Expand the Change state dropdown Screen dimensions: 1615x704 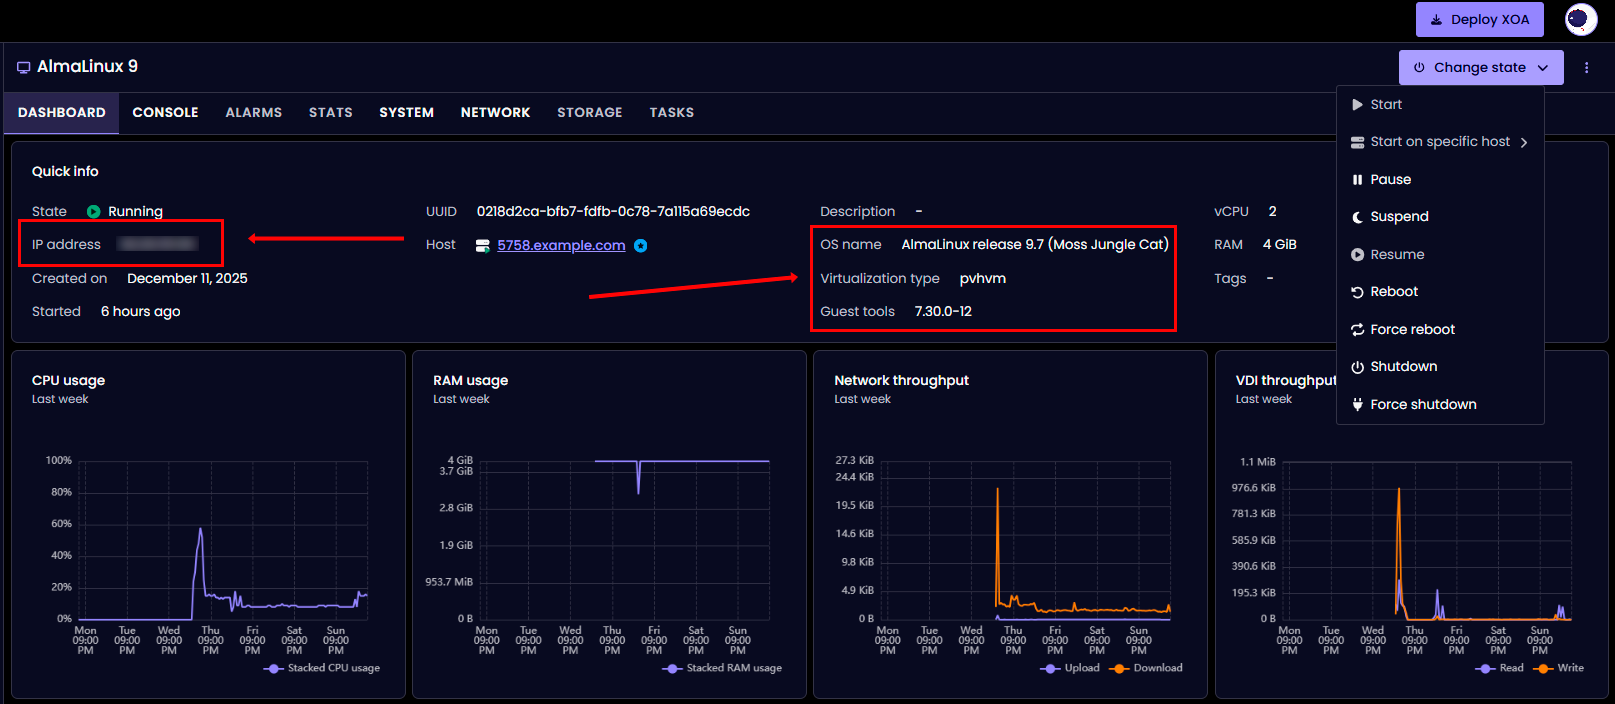[1480, 68]
